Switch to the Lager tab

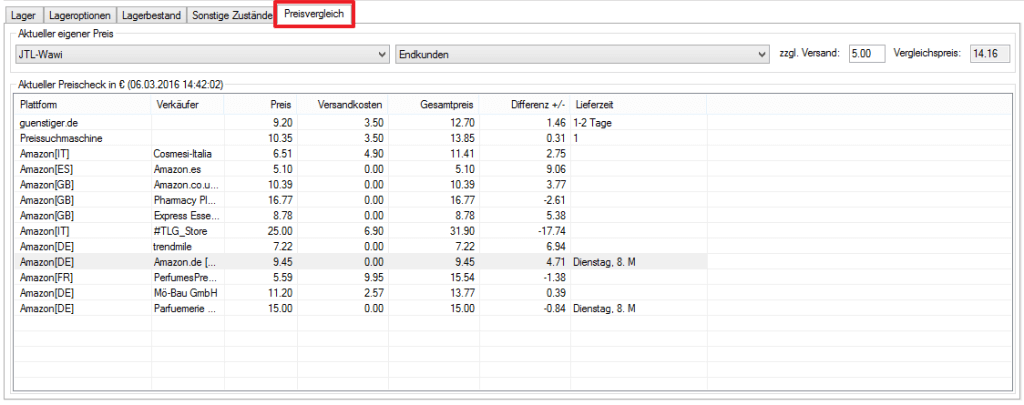(x=25, y=16)
